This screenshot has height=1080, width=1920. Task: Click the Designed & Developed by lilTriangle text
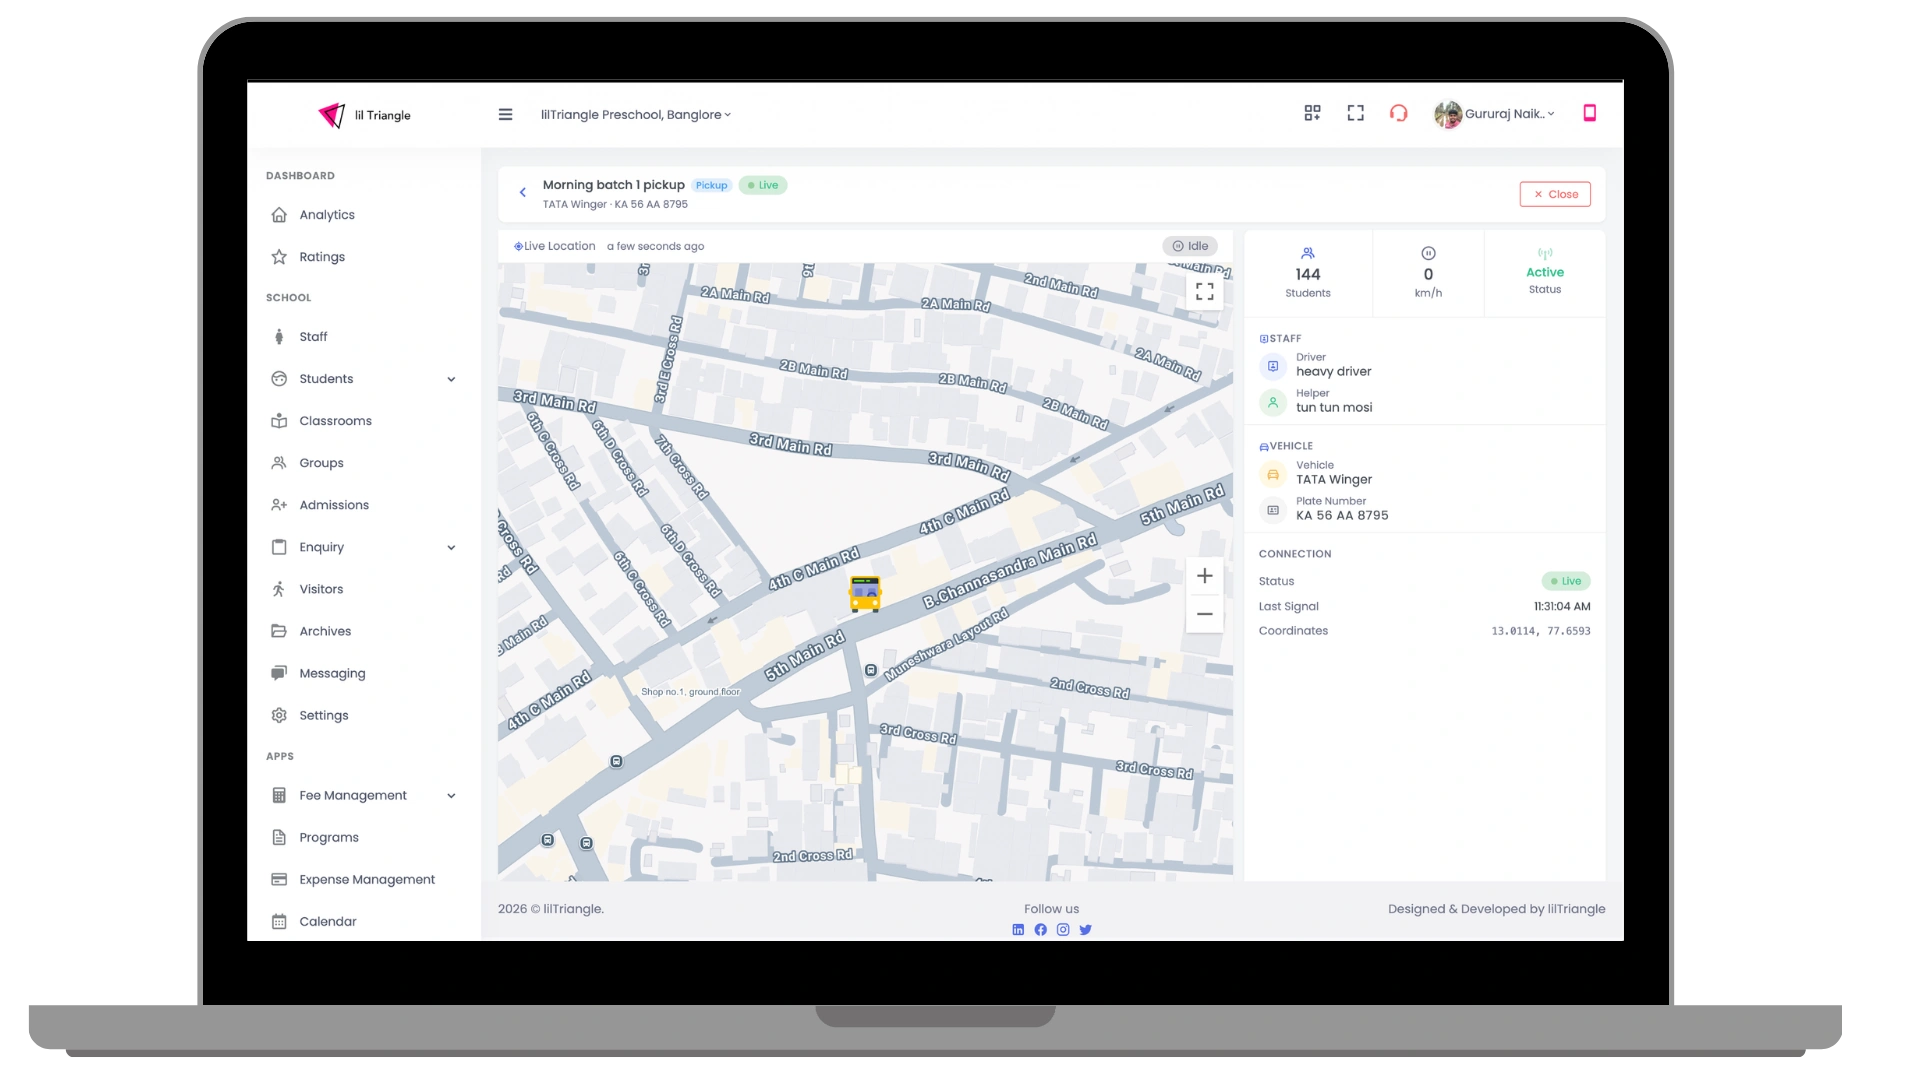click(x=1496, y=909)
